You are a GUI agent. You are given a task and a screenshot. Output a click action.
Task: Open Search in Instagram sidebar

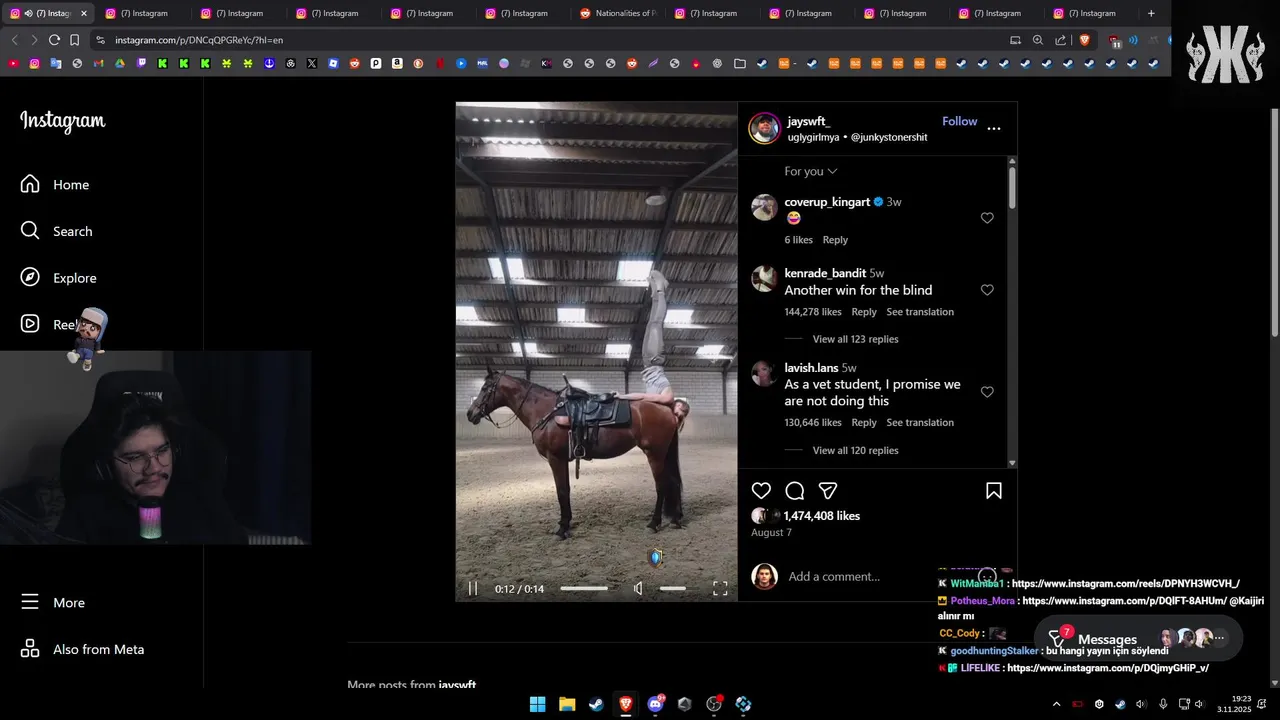click(x=57, y=231)
